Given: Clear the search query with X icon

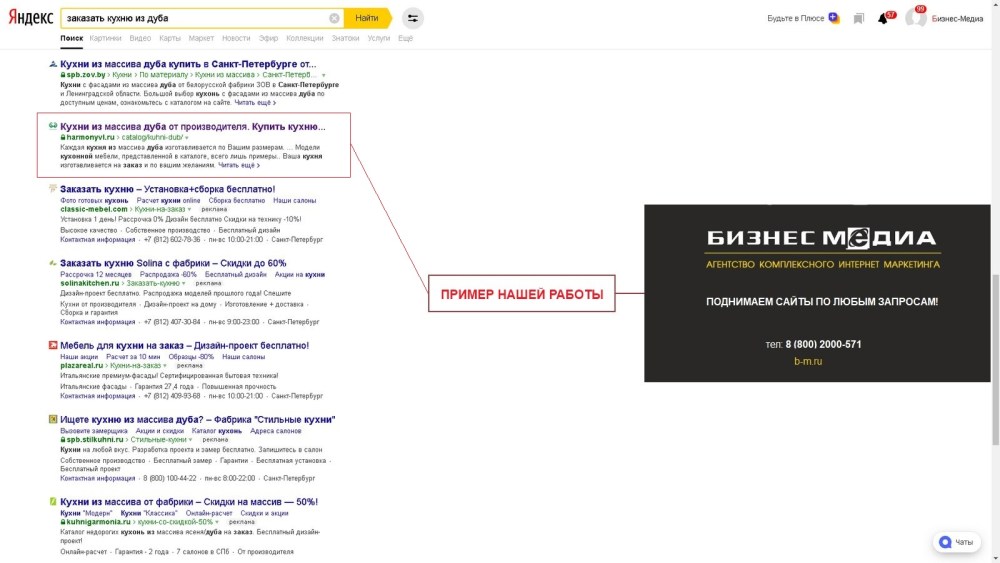Looking at the screenshot, I should coord(334,18).
